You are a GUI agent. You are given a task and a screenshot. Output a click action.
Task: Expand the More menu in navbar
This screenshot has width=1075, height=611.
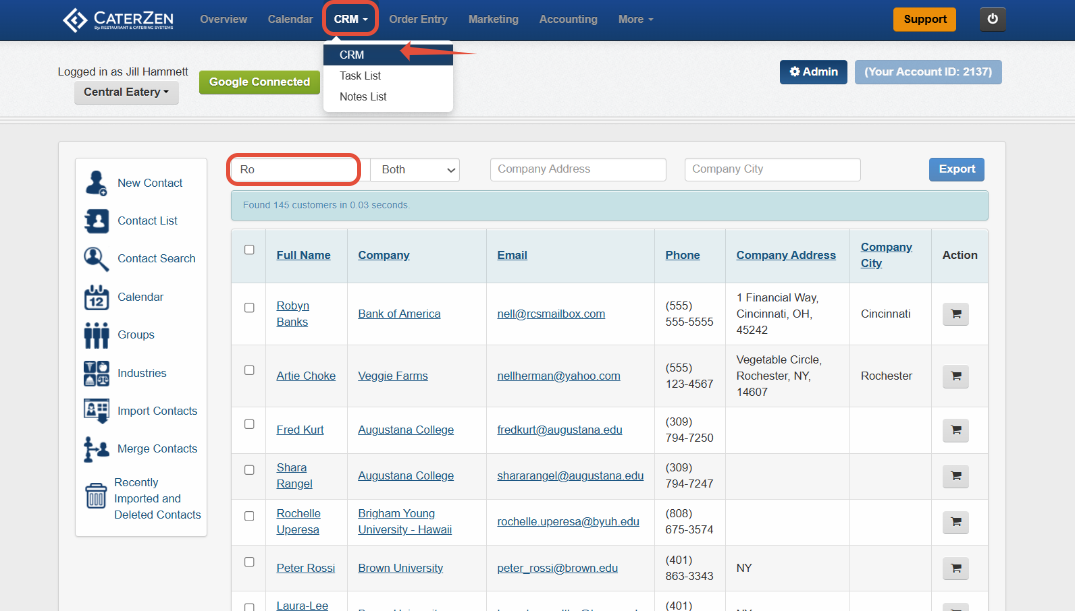click(x=636, y=19)
